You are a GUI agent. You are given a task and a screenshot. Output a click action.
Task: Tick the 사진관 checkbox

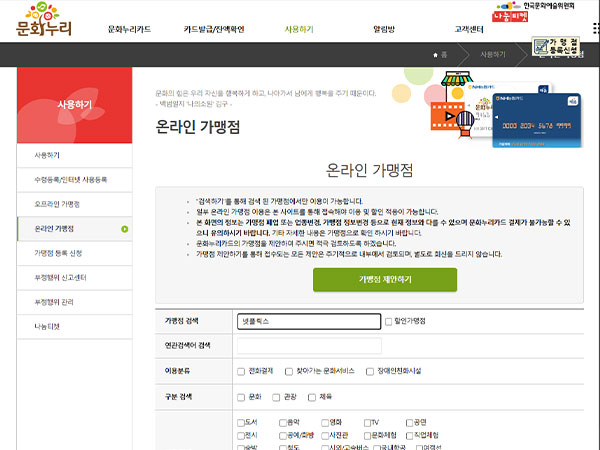click(x=325, y=435)
